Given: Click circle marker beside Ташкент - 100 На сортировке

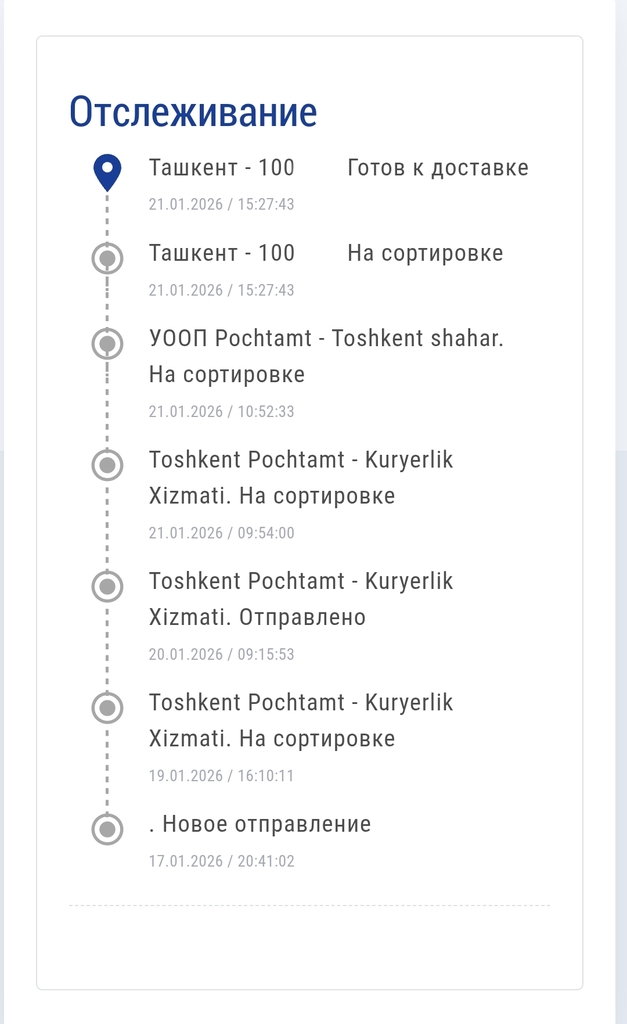Looking at the screenshot, I should point(107,259).
